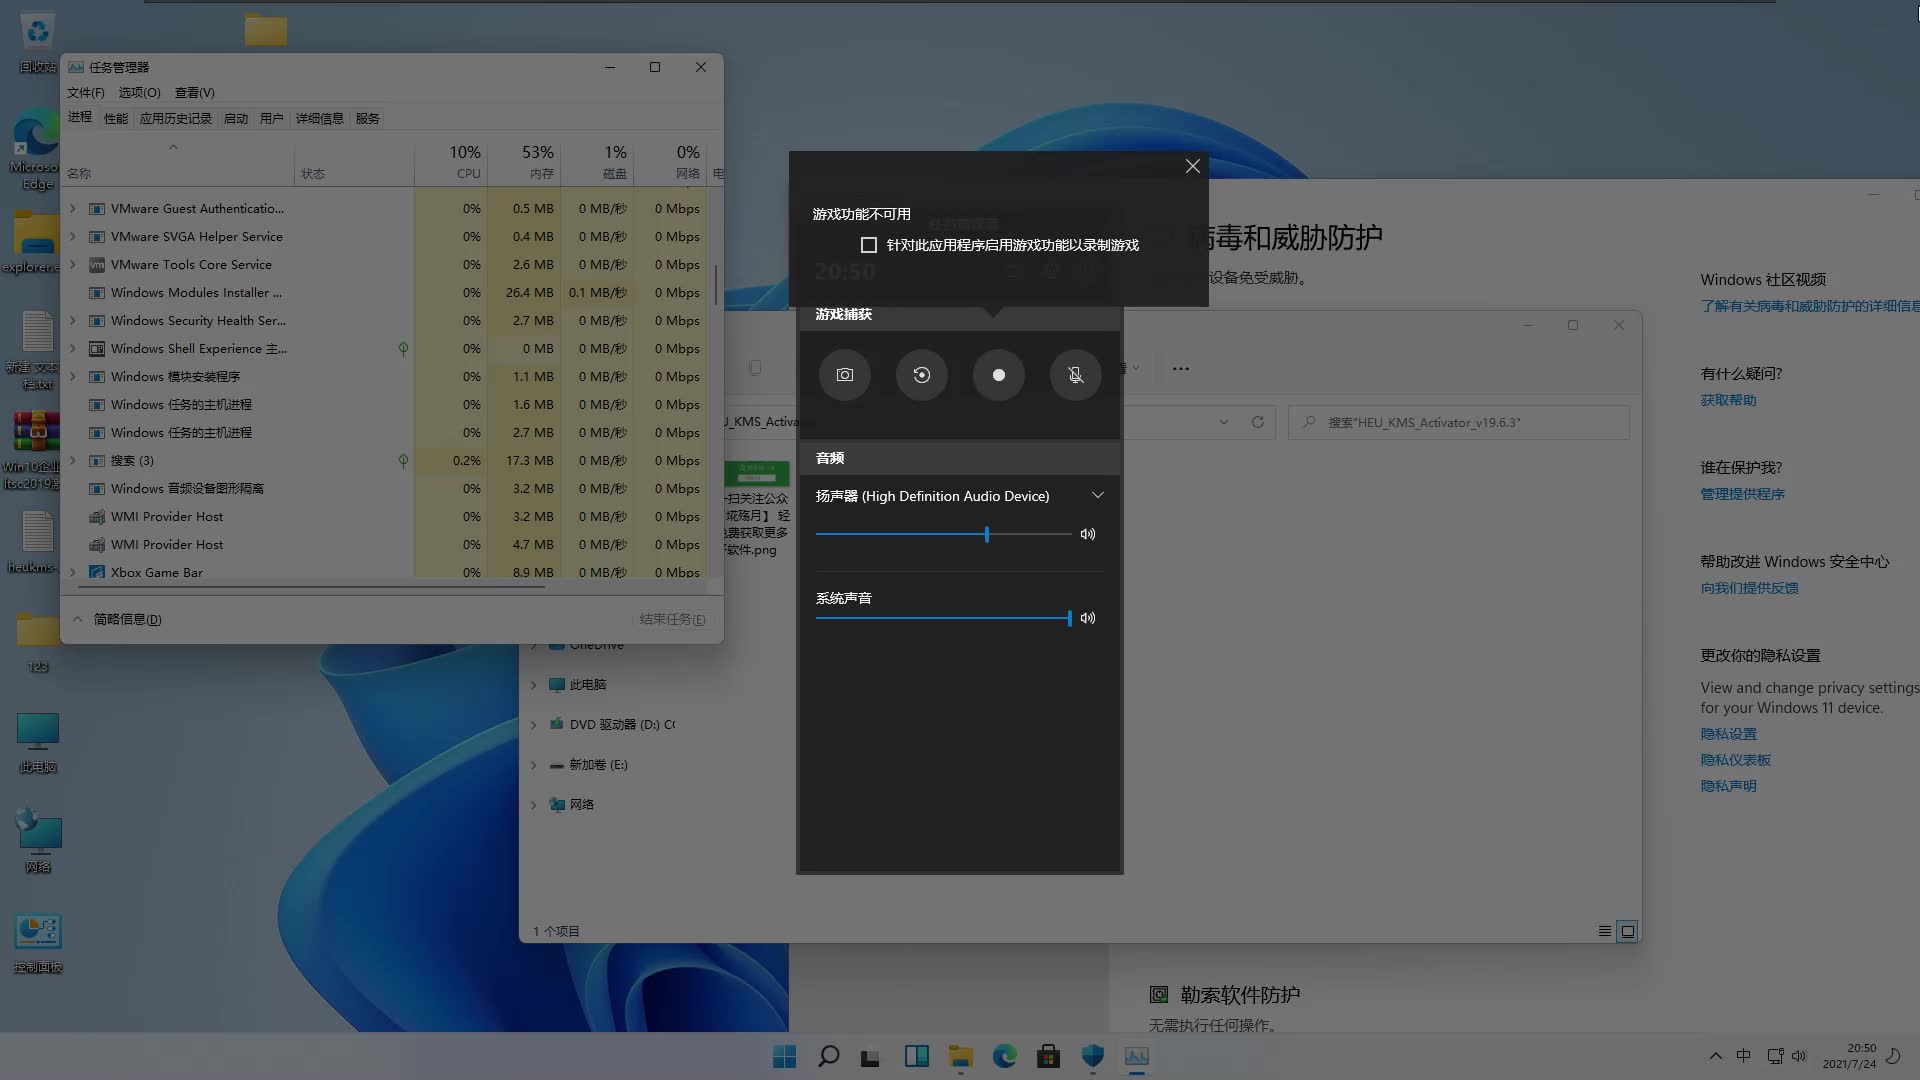Open the 隐私仪表板 link
The height and width of the screenshot is (1080, 1920).
click(1735, 760)
